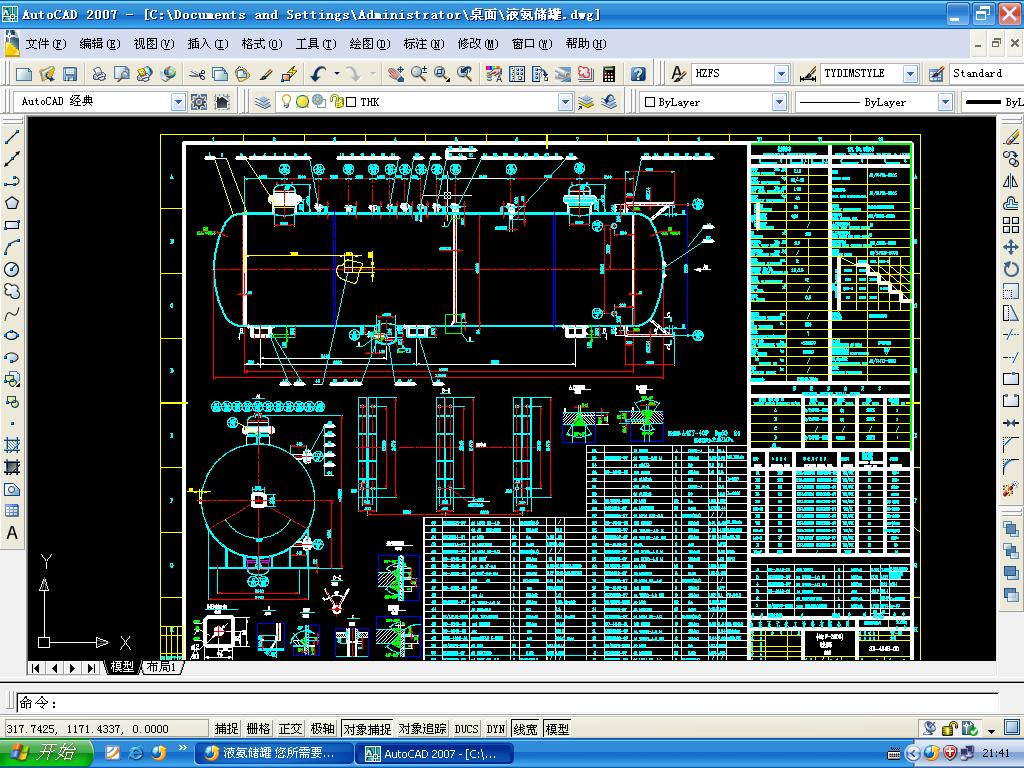
Task: Select the Multiline Text tool (A)
Action: pyautogui.click(x=12, y=534)
